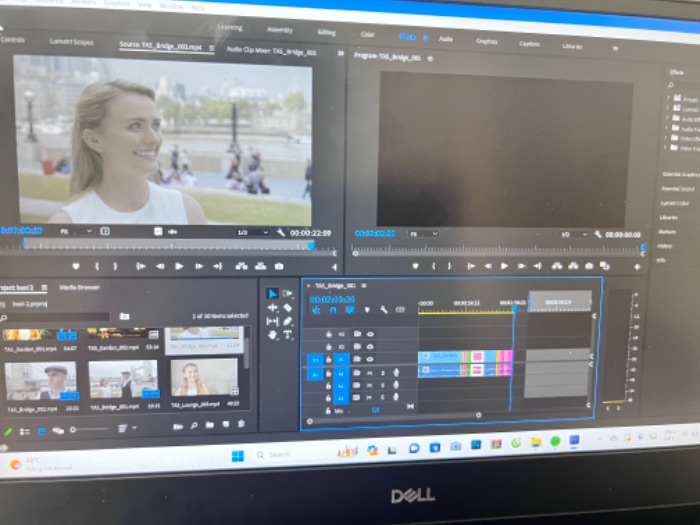Toggle Snap in Timeline magnet icon

pyautogui.click(x=333, y=310)
